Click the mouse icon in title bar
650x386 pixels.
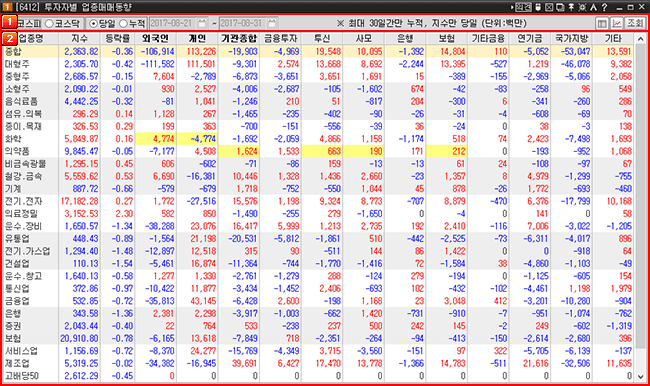pyautogui.click(x=538, y=7)
